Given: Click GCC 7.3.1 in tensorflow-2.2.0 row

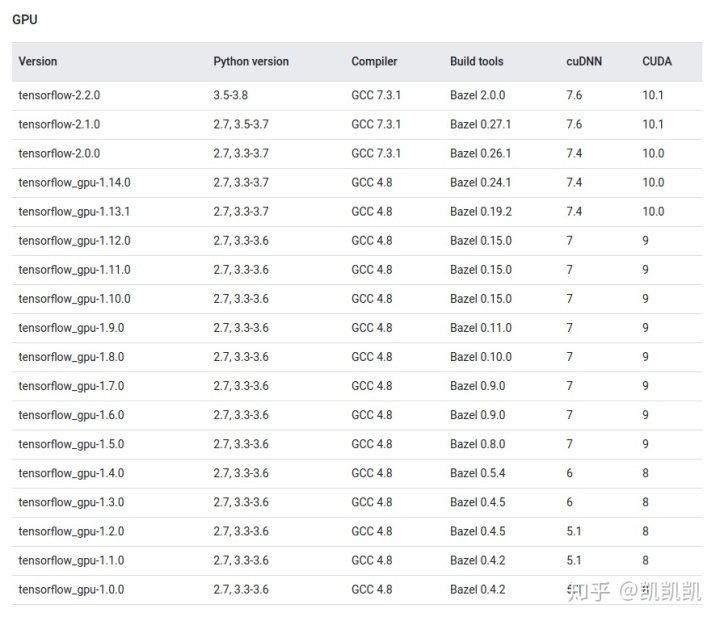Looking at the screenshot, I should [376, 96].
